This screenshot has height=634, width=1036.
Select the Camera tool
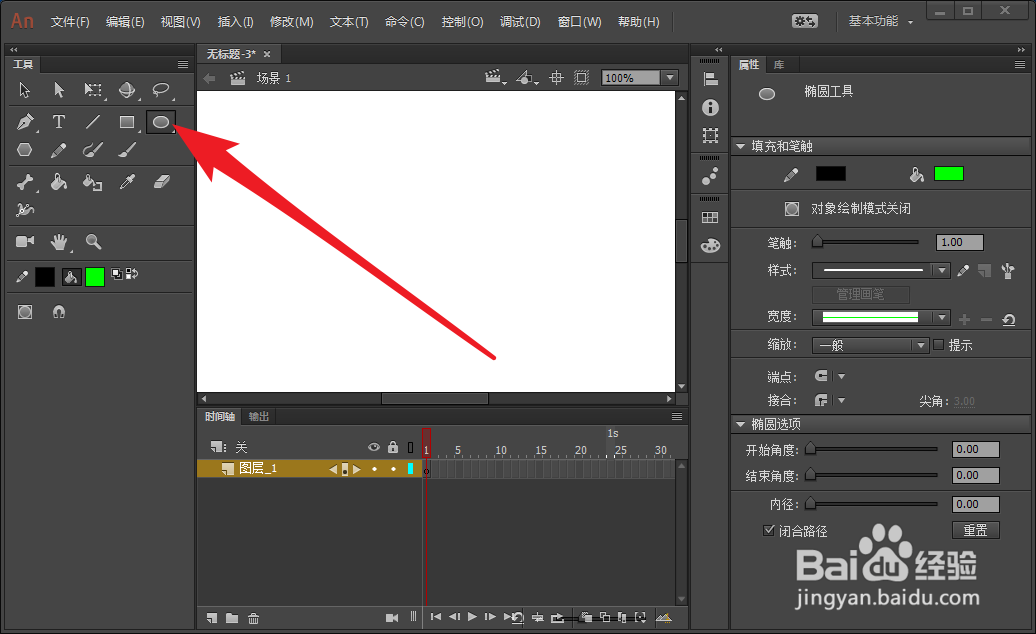pyautogui.click(x=23, y=242)
